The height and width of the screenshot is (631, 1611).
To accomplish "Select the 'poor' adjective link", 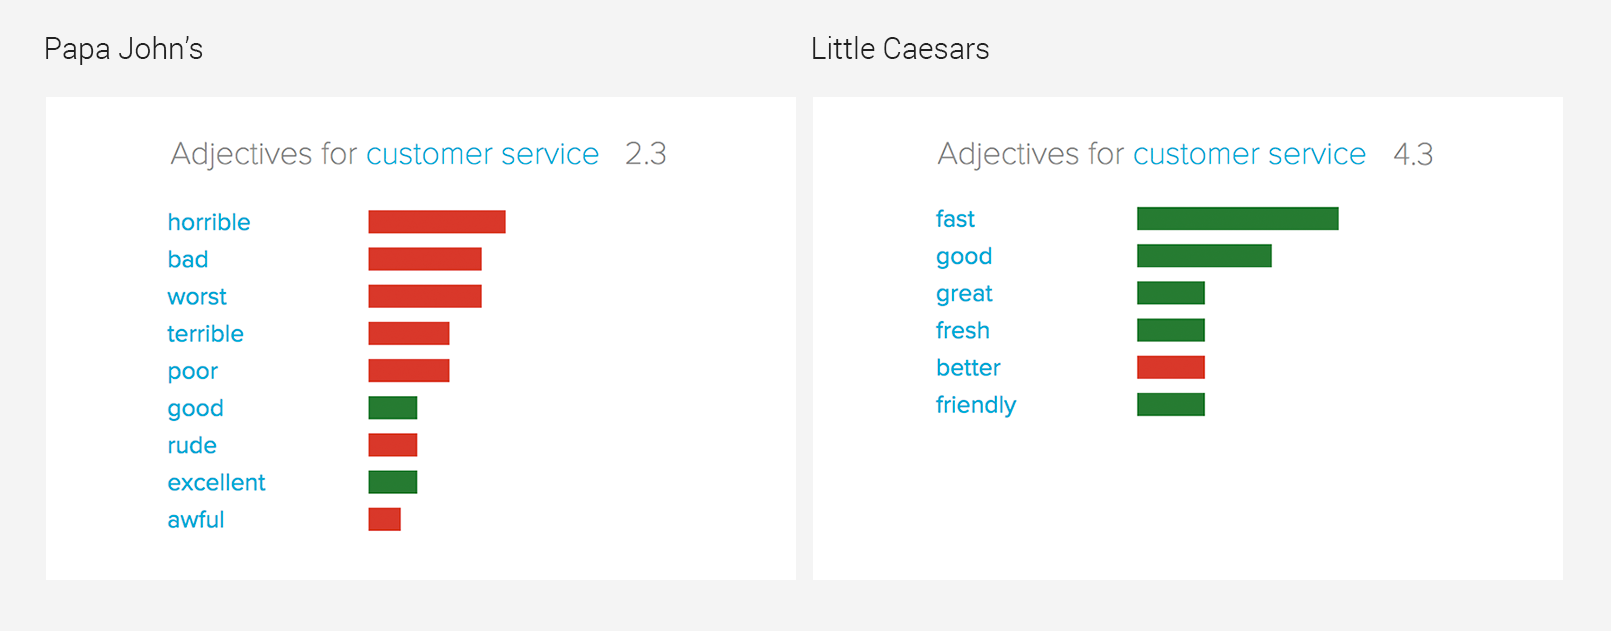I will pos(192,371).
